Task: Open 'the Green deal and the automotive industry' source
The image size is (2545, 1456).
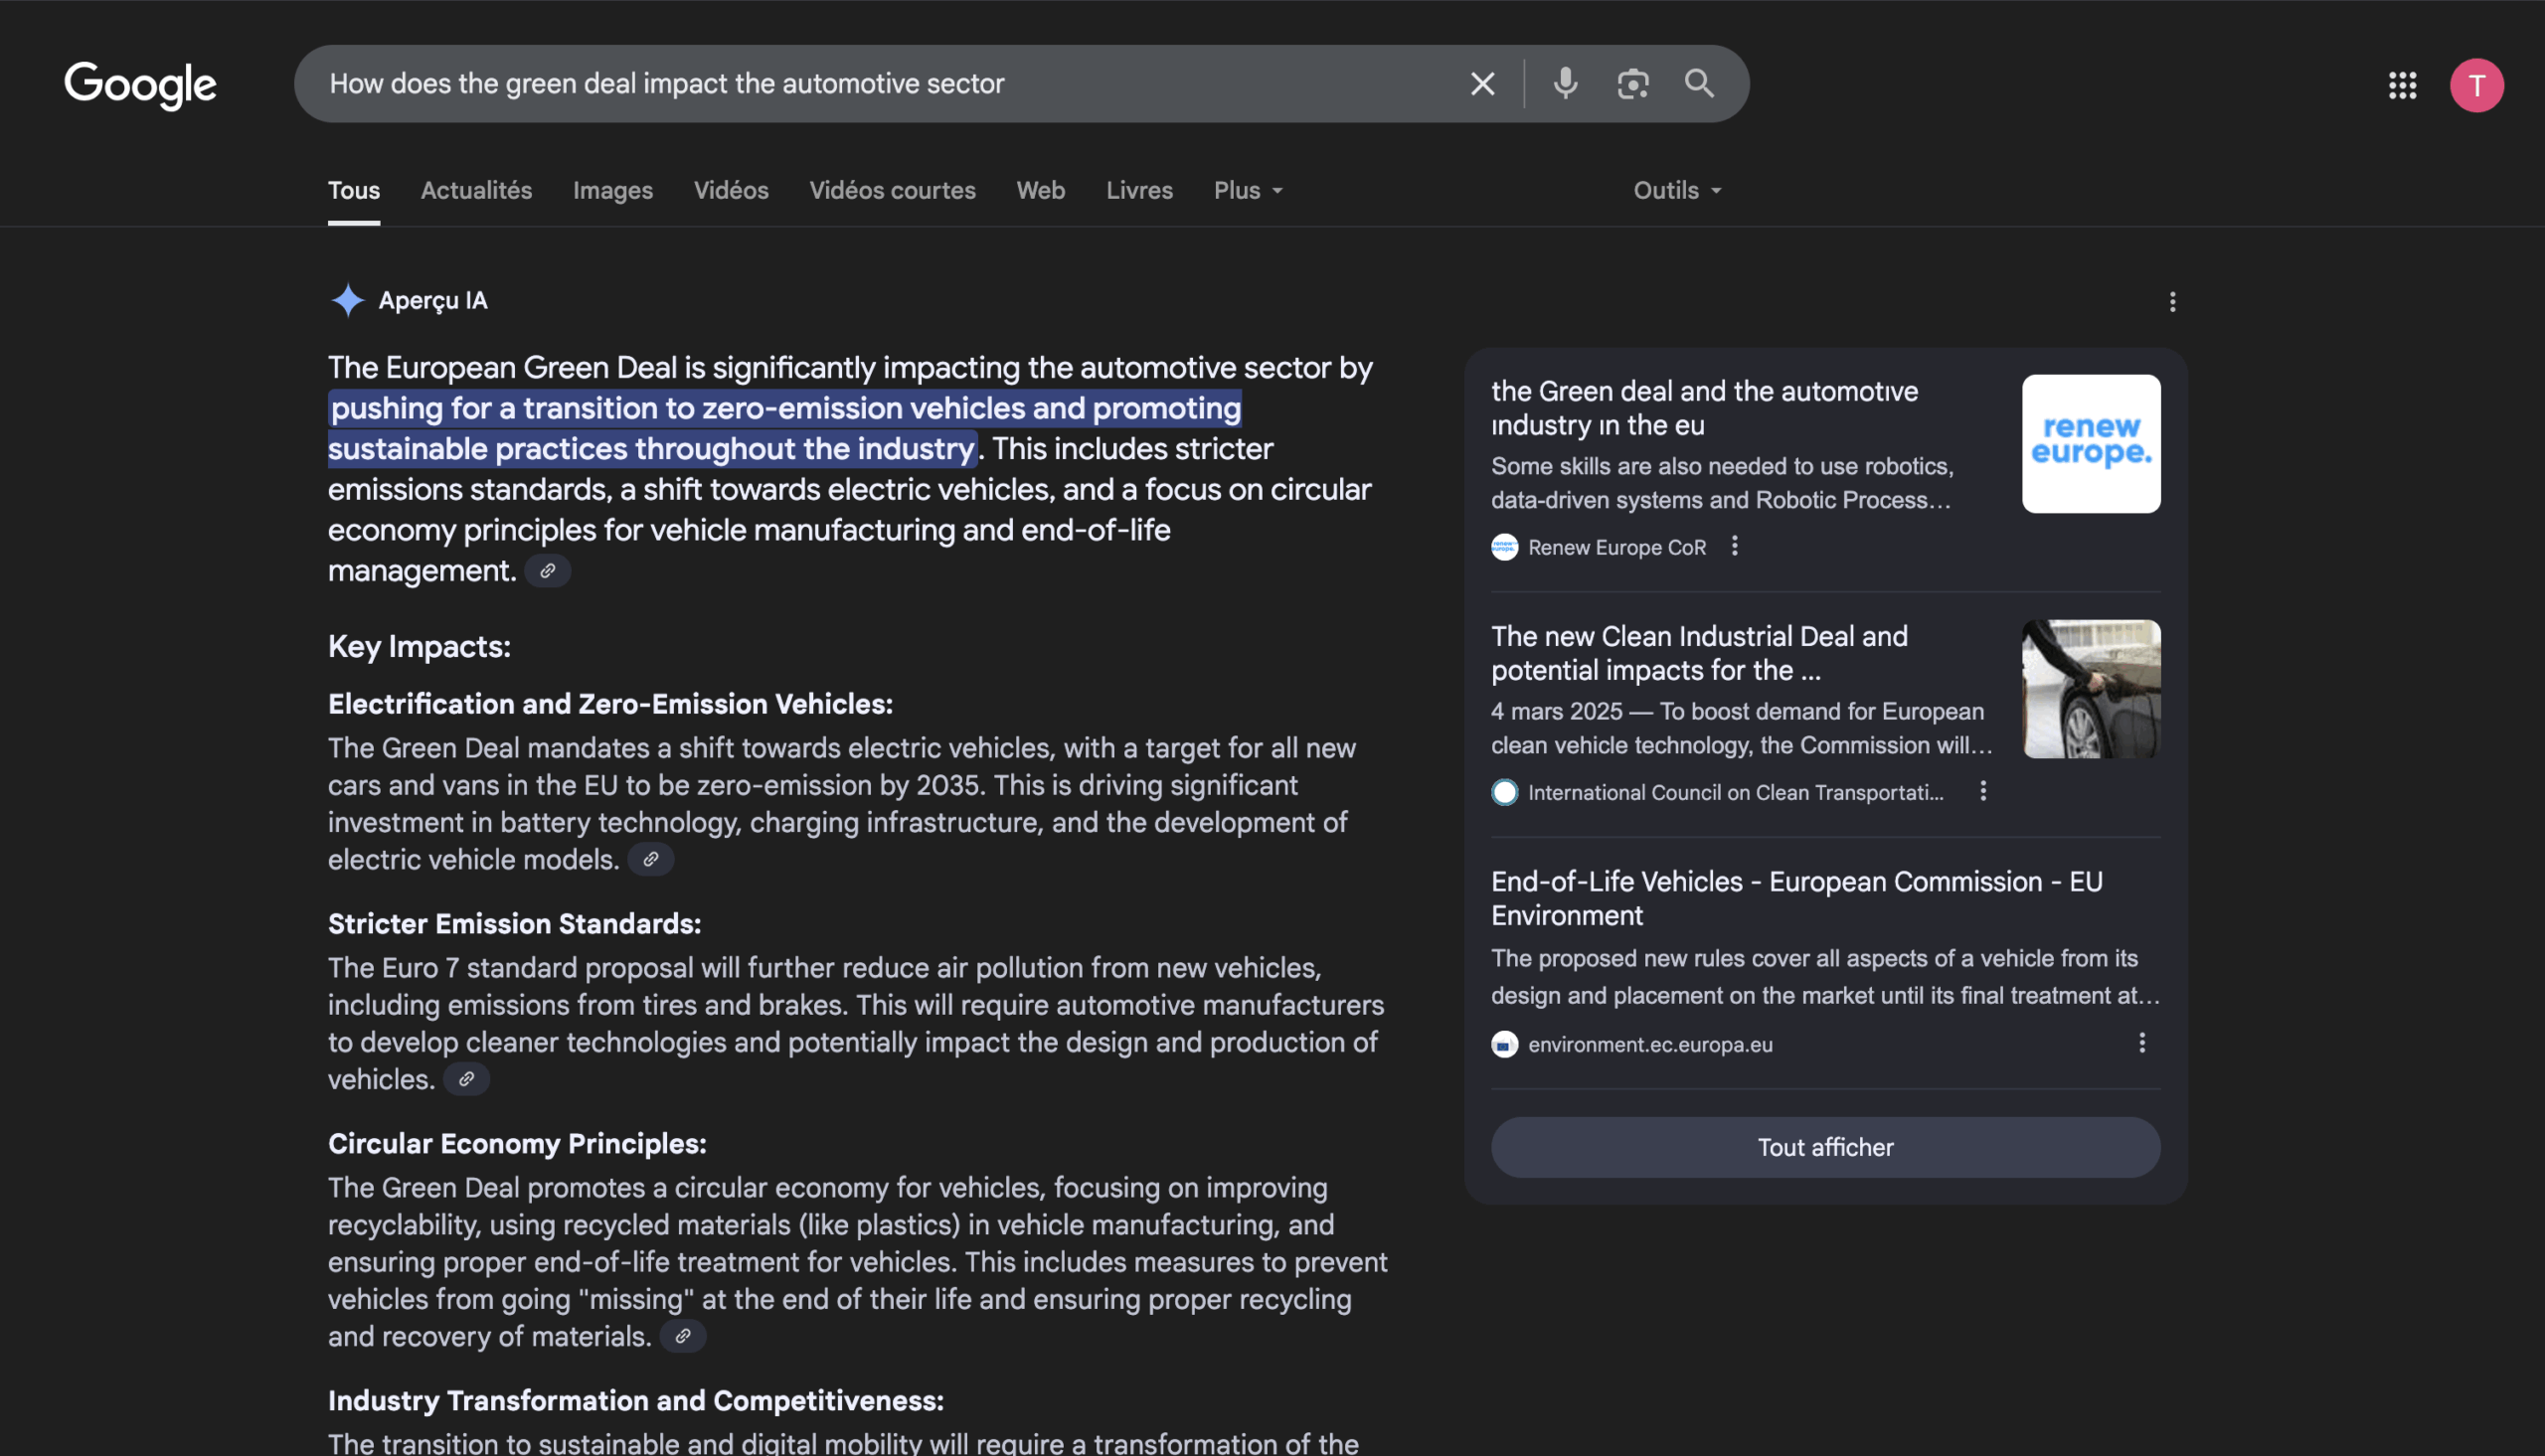Action: coord(1704,408)
